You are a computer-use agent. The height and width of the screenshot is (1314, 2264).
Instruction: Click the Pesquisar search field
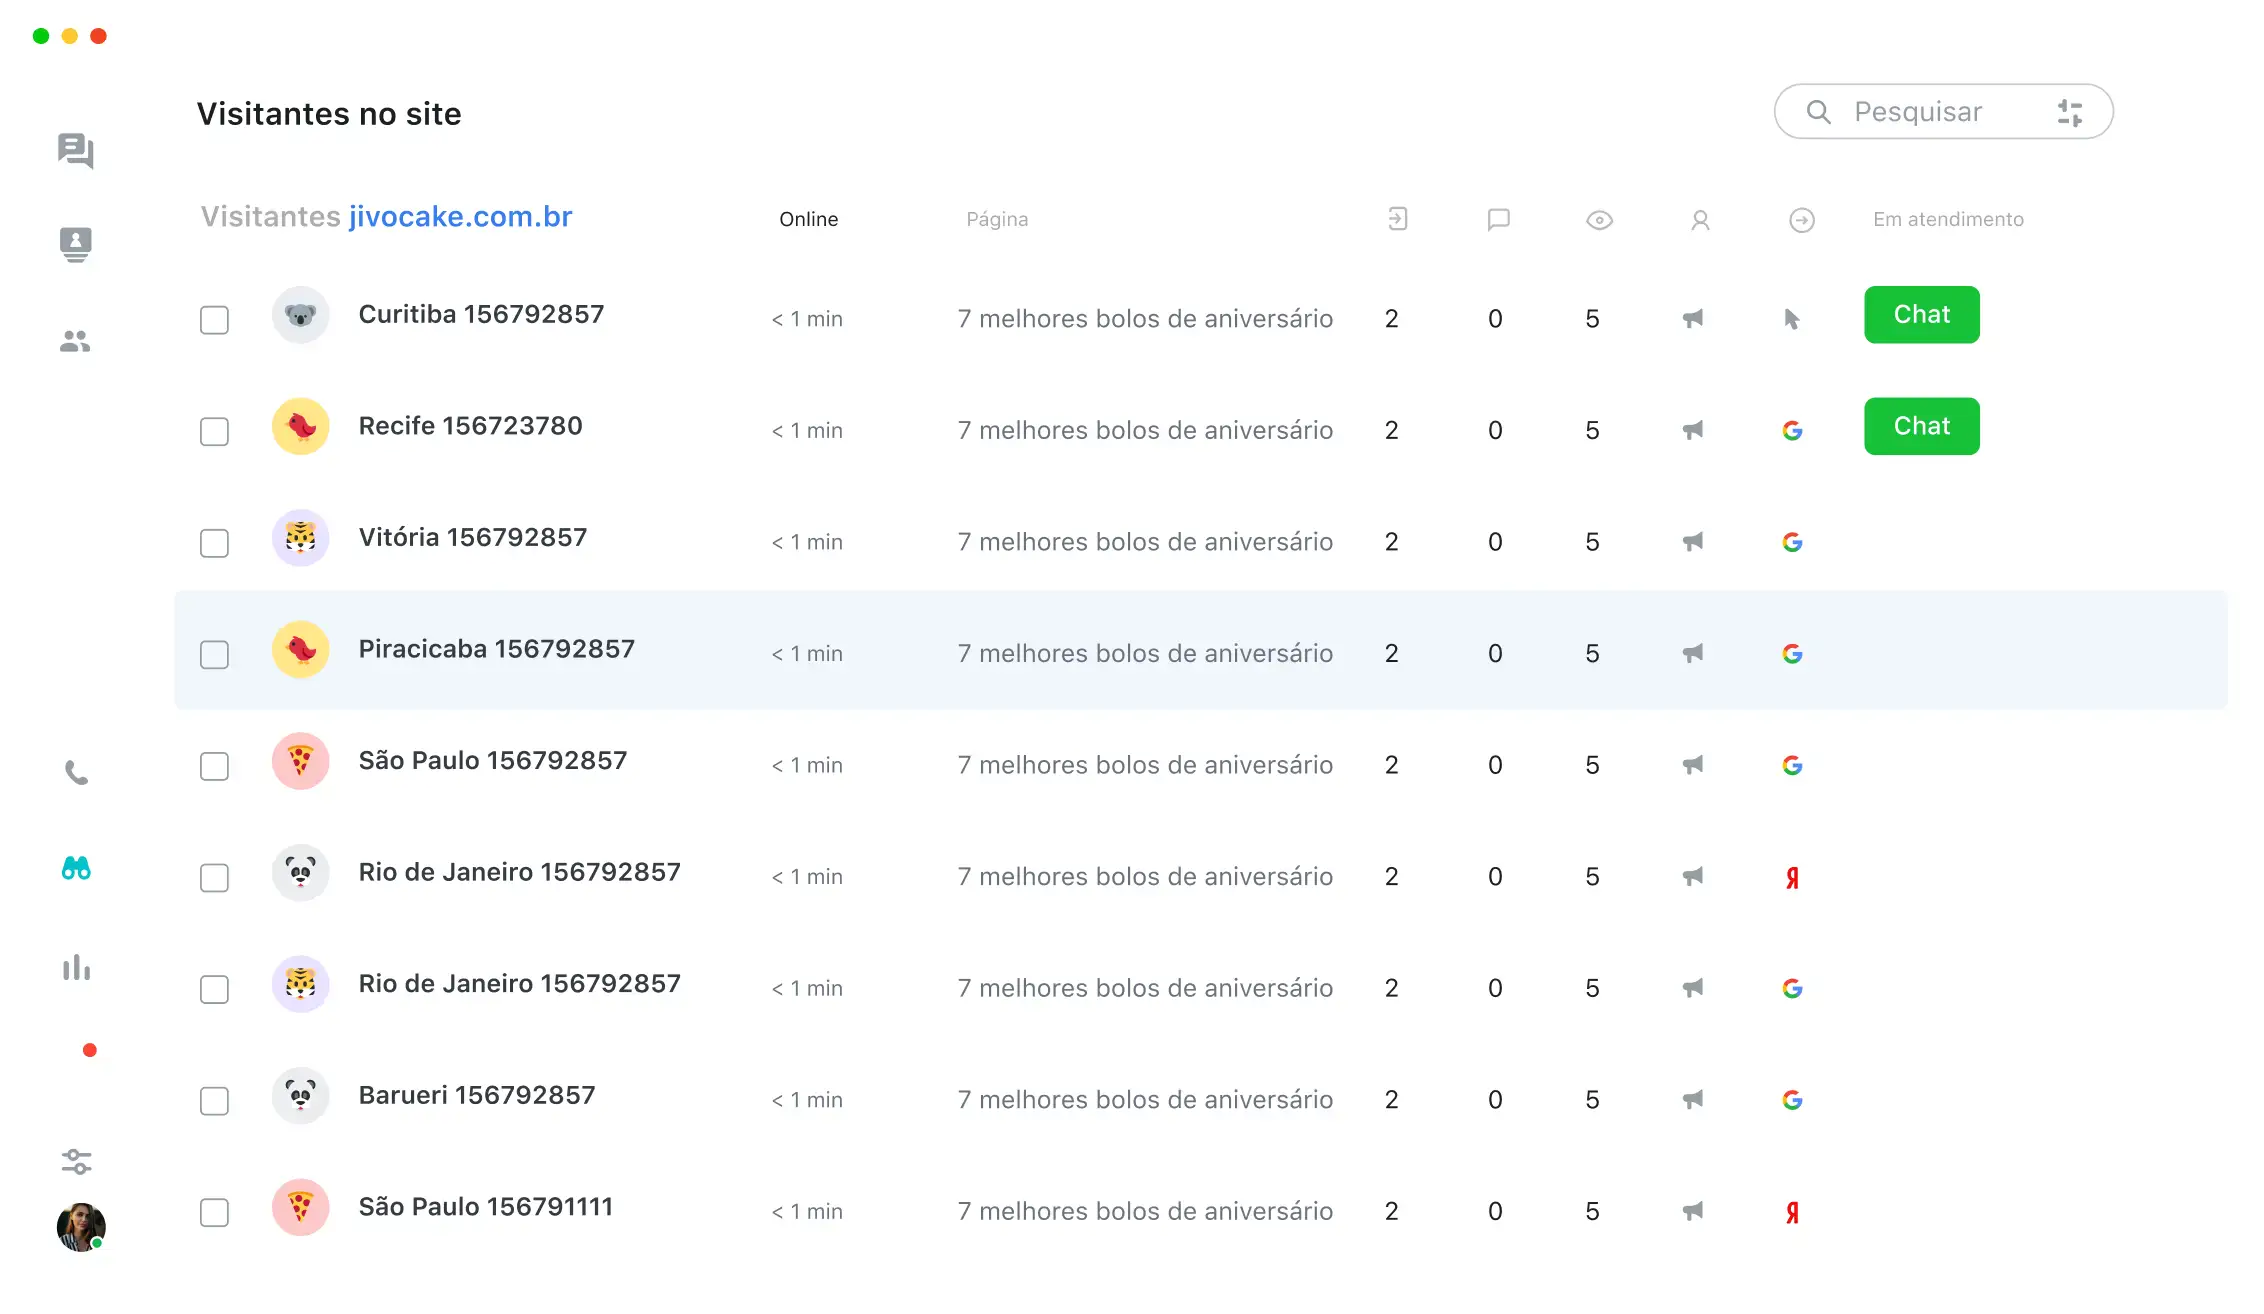coord(1917,112)
